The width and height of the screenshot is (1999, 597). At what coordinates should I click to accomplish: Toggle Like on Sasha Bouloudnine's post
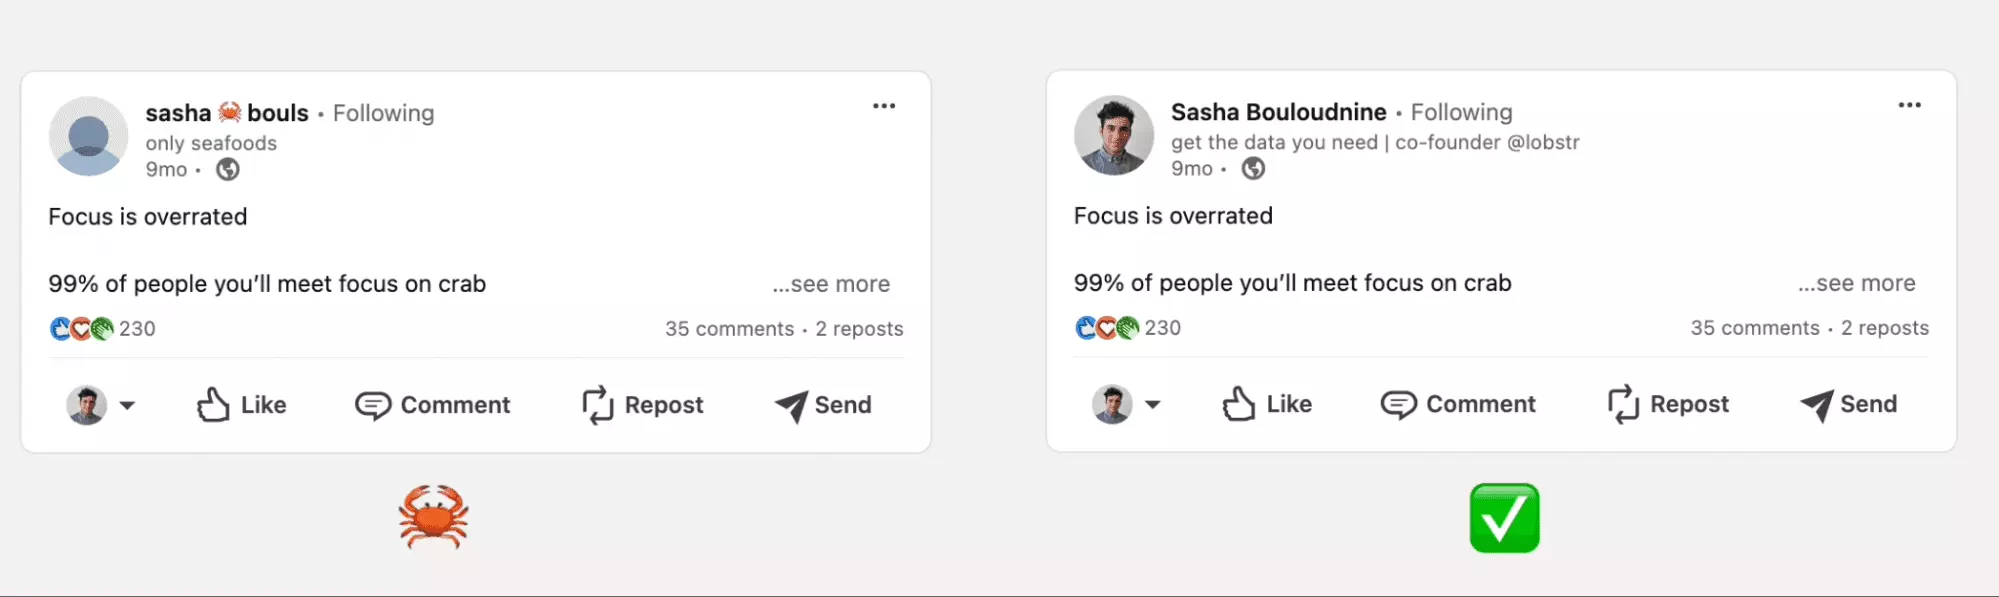(1267, 404)
